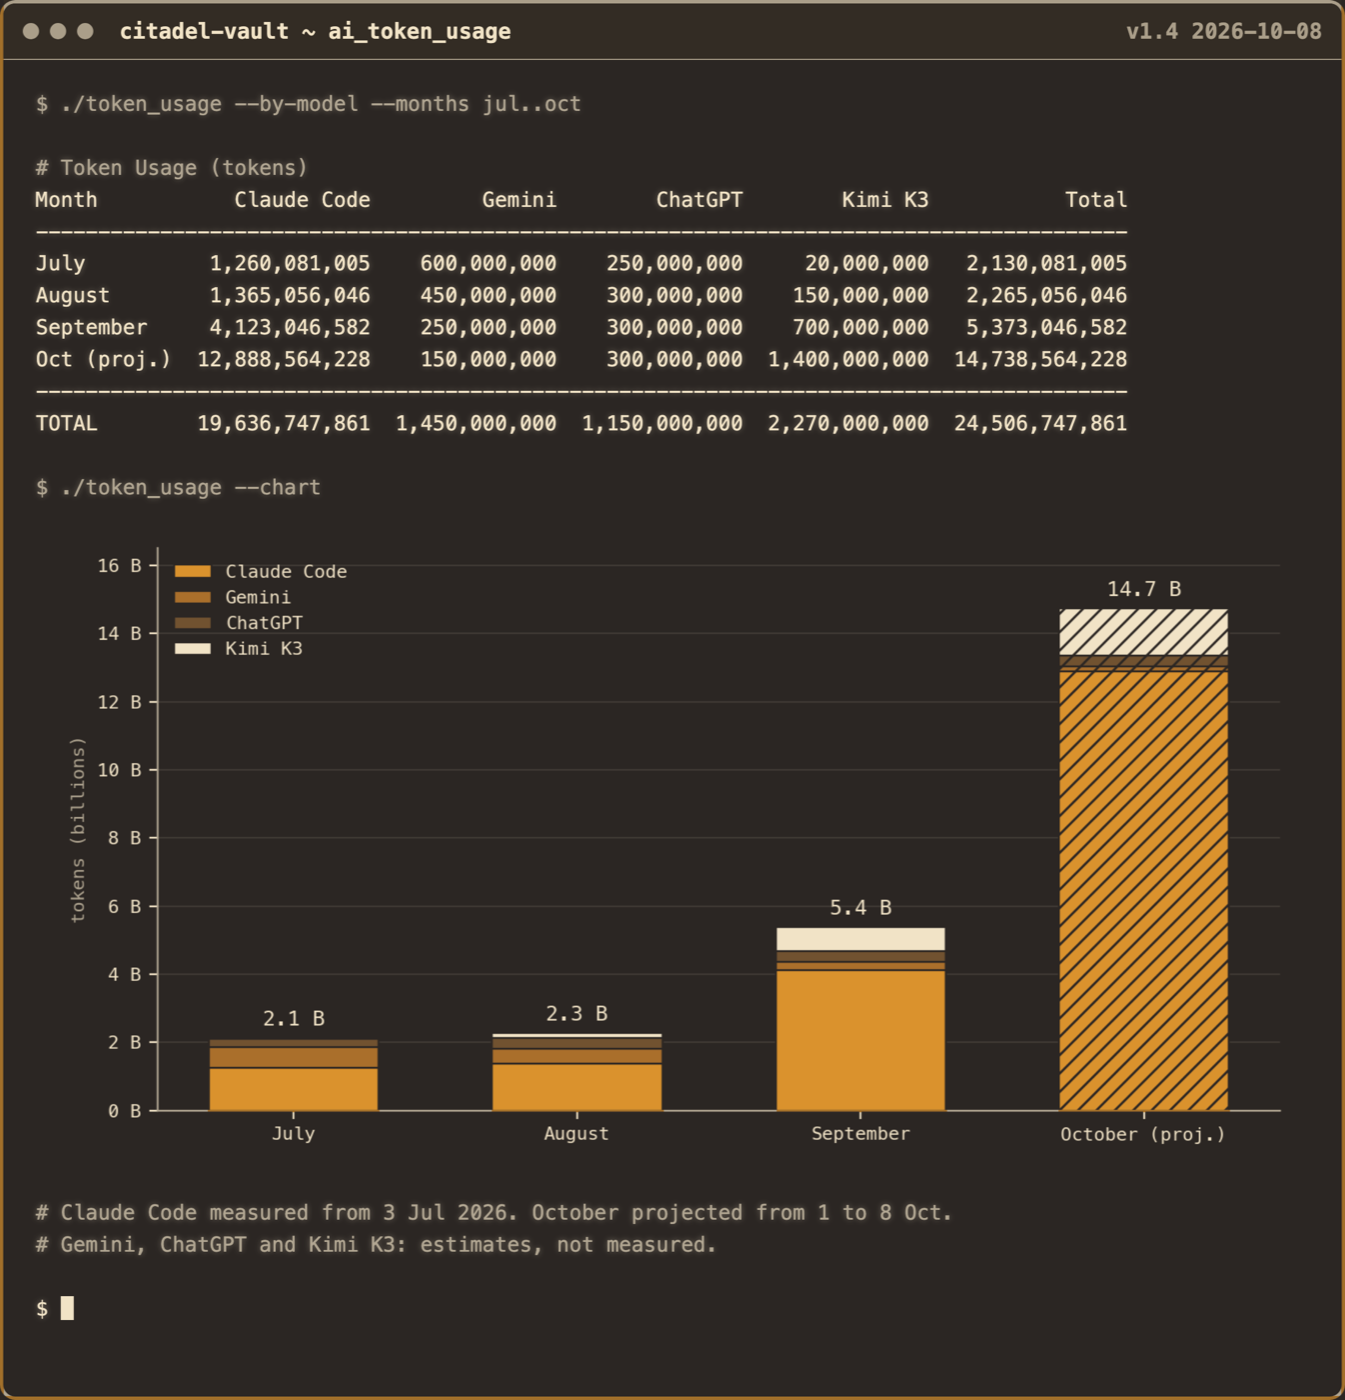Click the hatched Kimi K3 October segment
The width and height of the screenshot is (1345, 1400).
pyautogui.click(x=1144, y=632)
